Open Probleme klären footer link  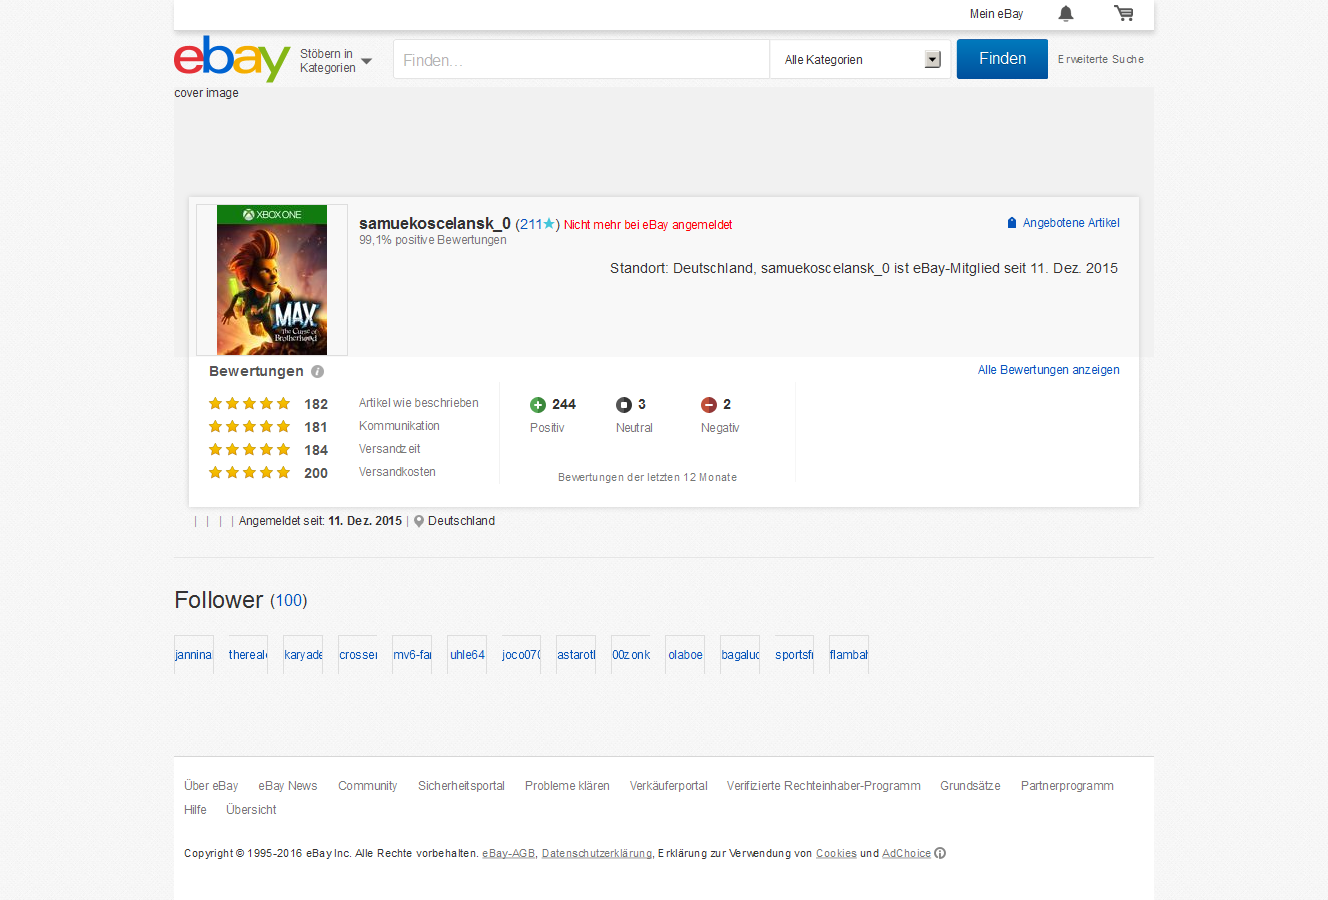click(x=567, y=786)
